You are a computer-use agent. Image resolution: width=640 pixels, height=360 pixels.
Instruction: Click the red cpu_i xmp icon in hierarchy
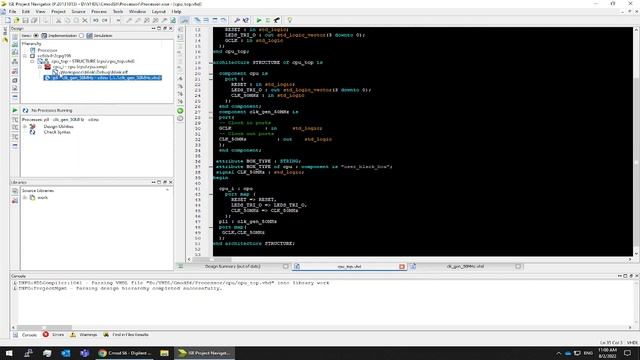(47, 67)
